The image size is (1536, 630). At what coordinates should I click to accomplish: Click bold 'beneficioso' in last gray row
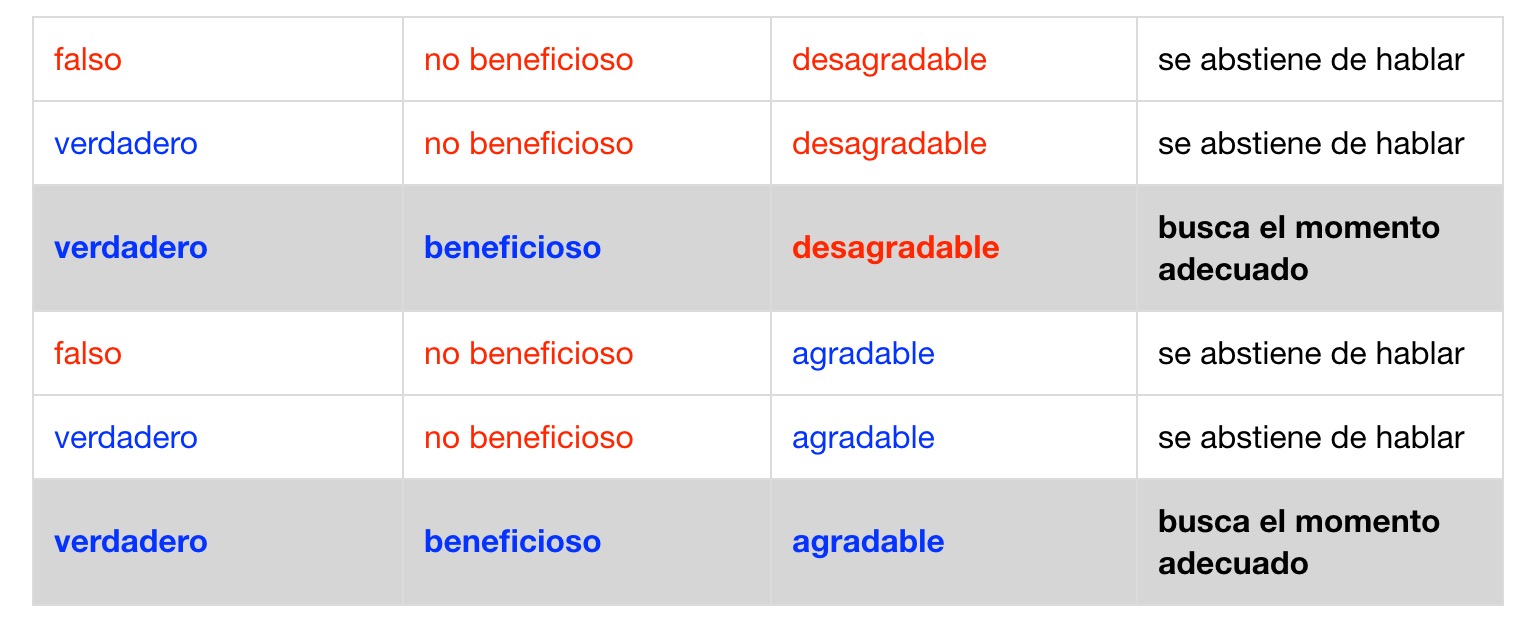click(512, 542)
